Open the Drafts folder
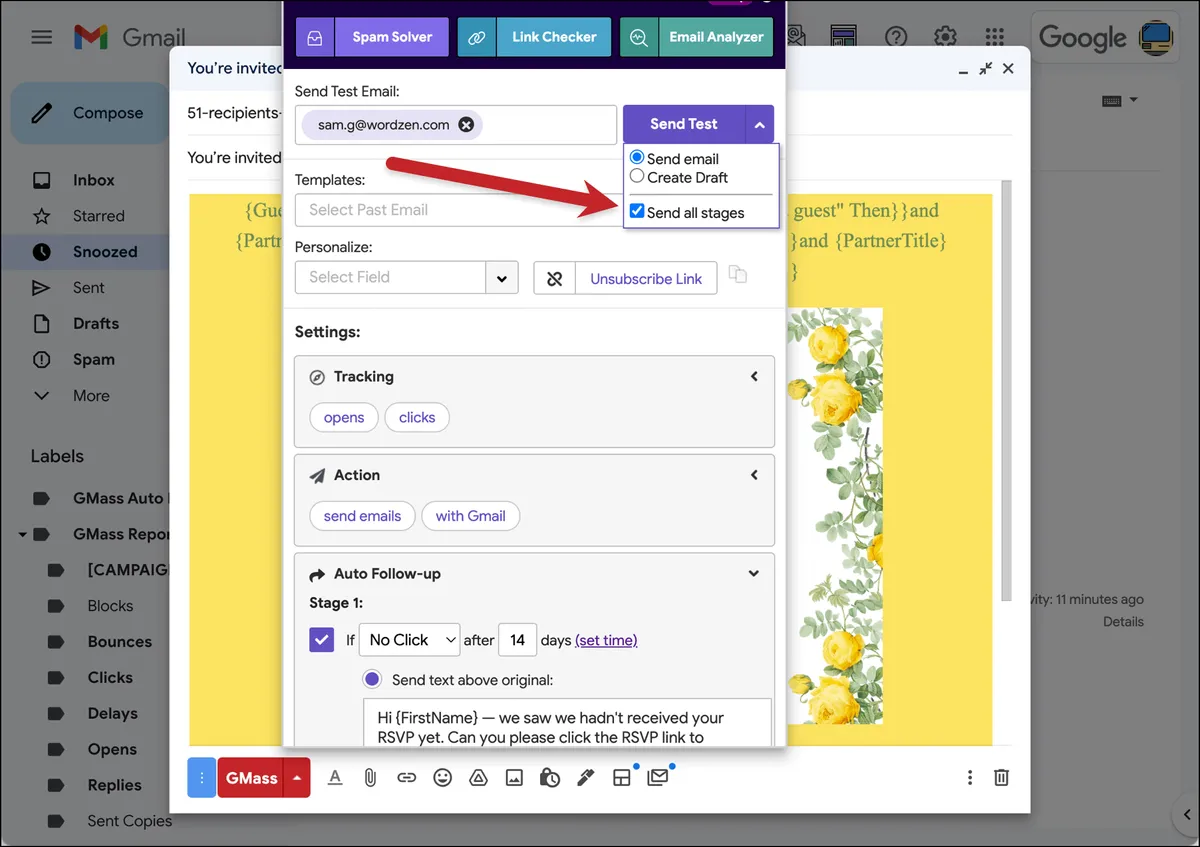 95,324
